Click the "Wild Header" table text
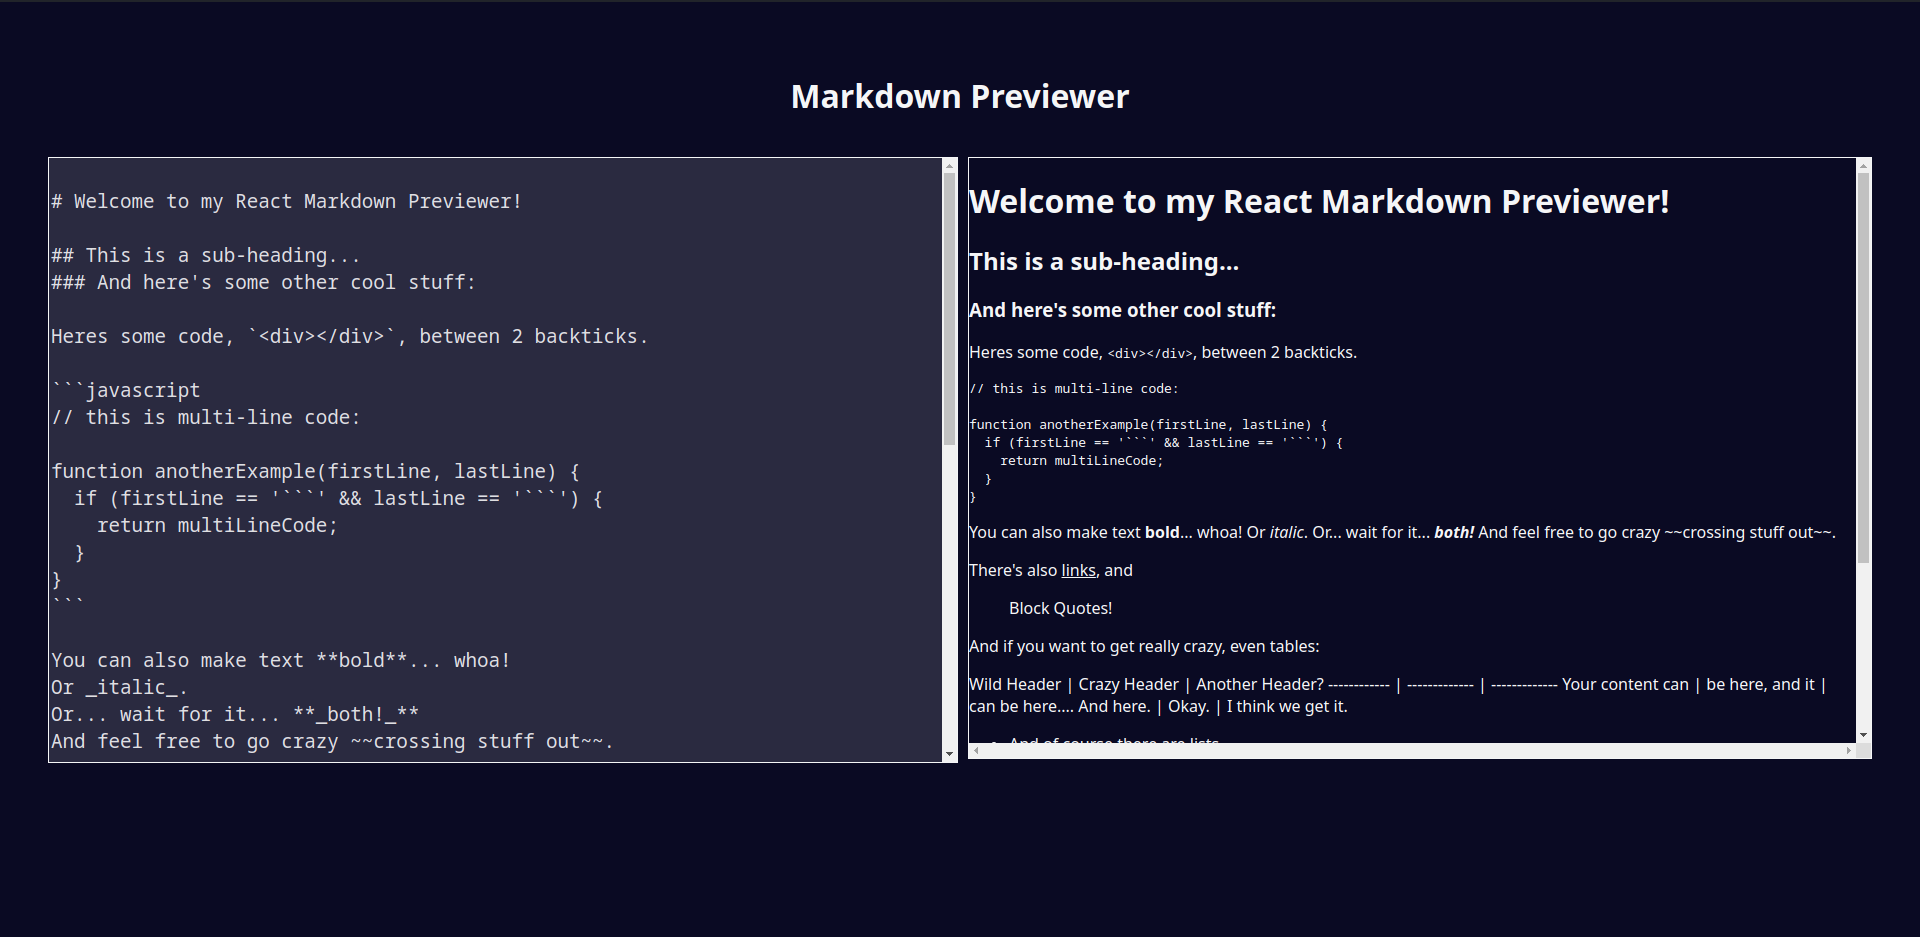 [x=1015, y=684]
